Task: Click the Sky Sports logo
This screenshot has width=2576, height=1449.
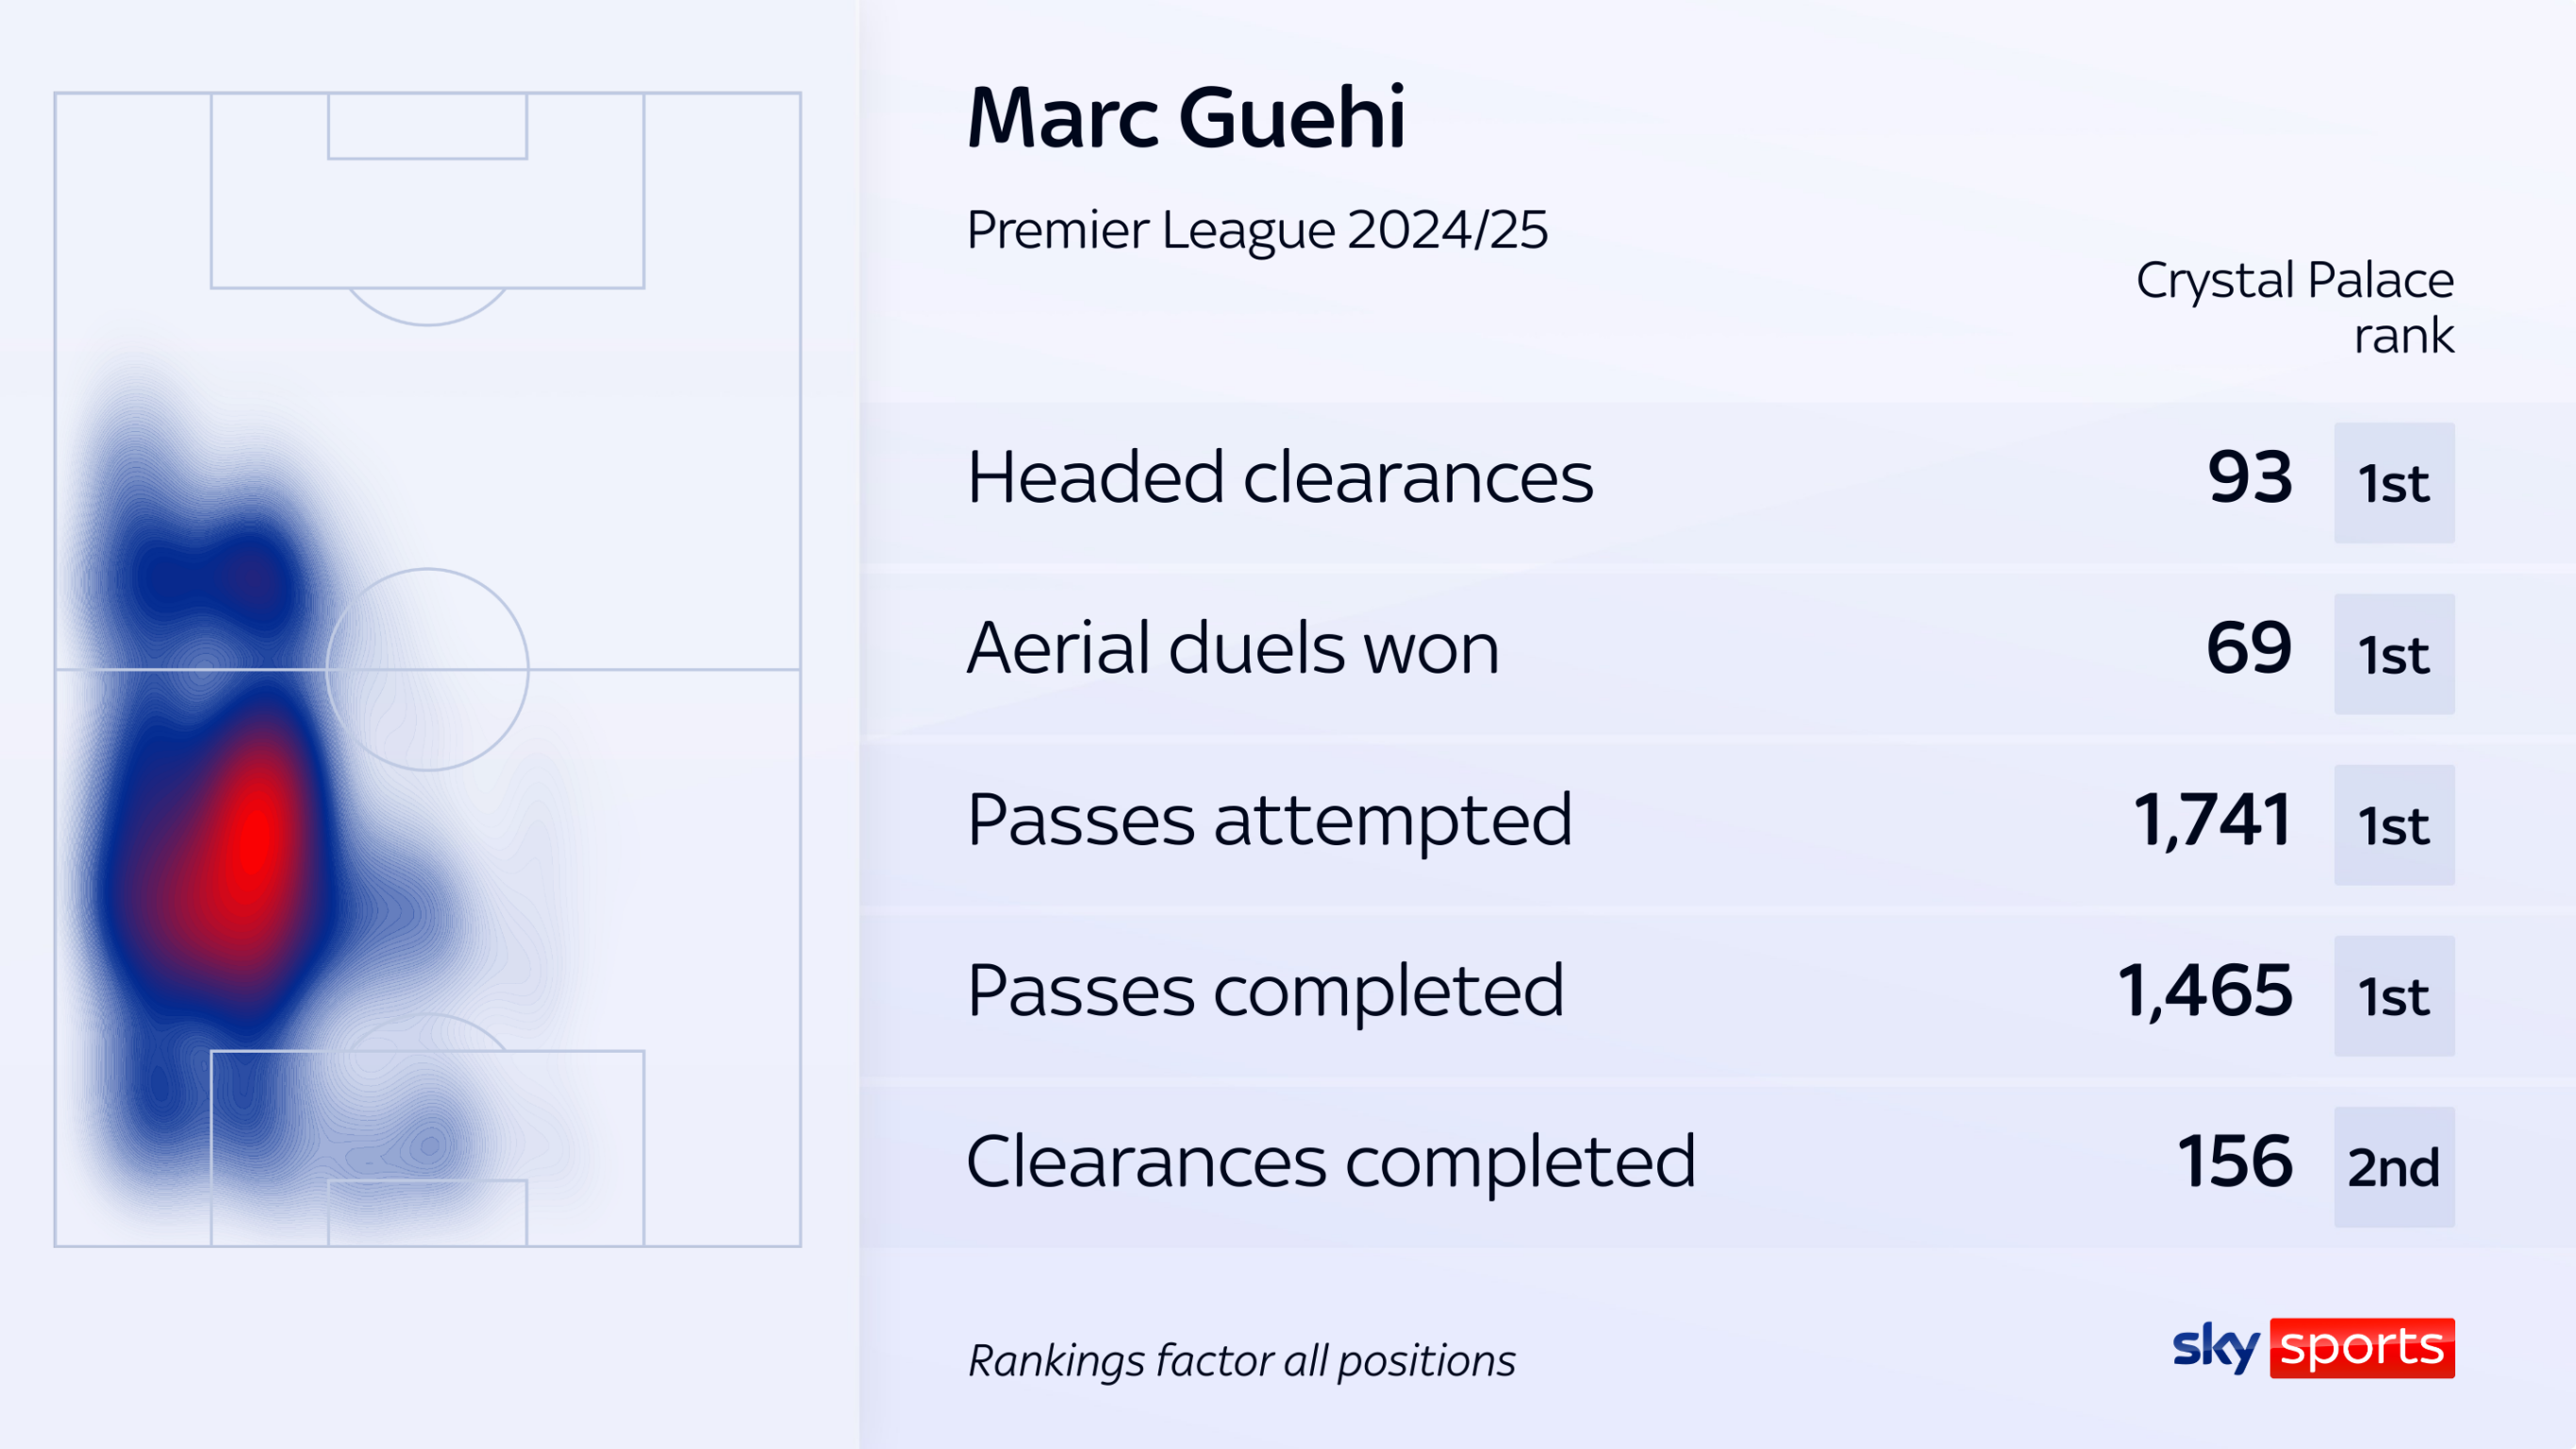Action: (x=2313, y=1348)
